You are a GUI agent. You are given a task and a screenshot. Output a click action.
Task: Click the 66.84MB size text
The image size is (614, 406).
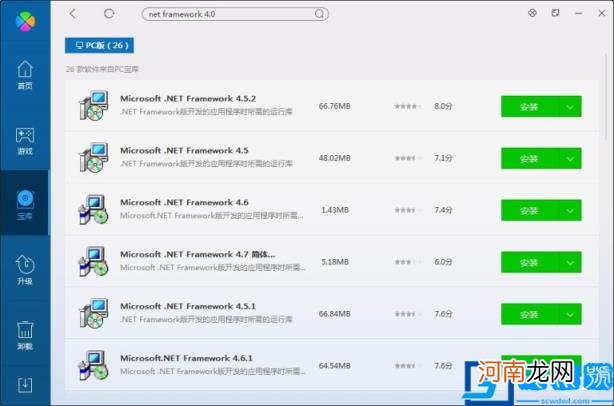[x=335, y=314]
